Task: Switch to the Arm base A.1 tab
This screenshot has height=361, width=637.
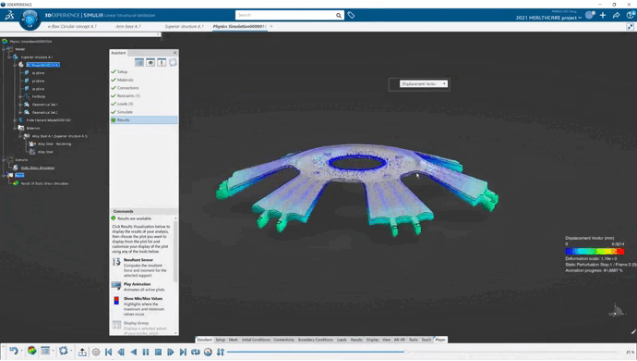Action: point(128,26)
